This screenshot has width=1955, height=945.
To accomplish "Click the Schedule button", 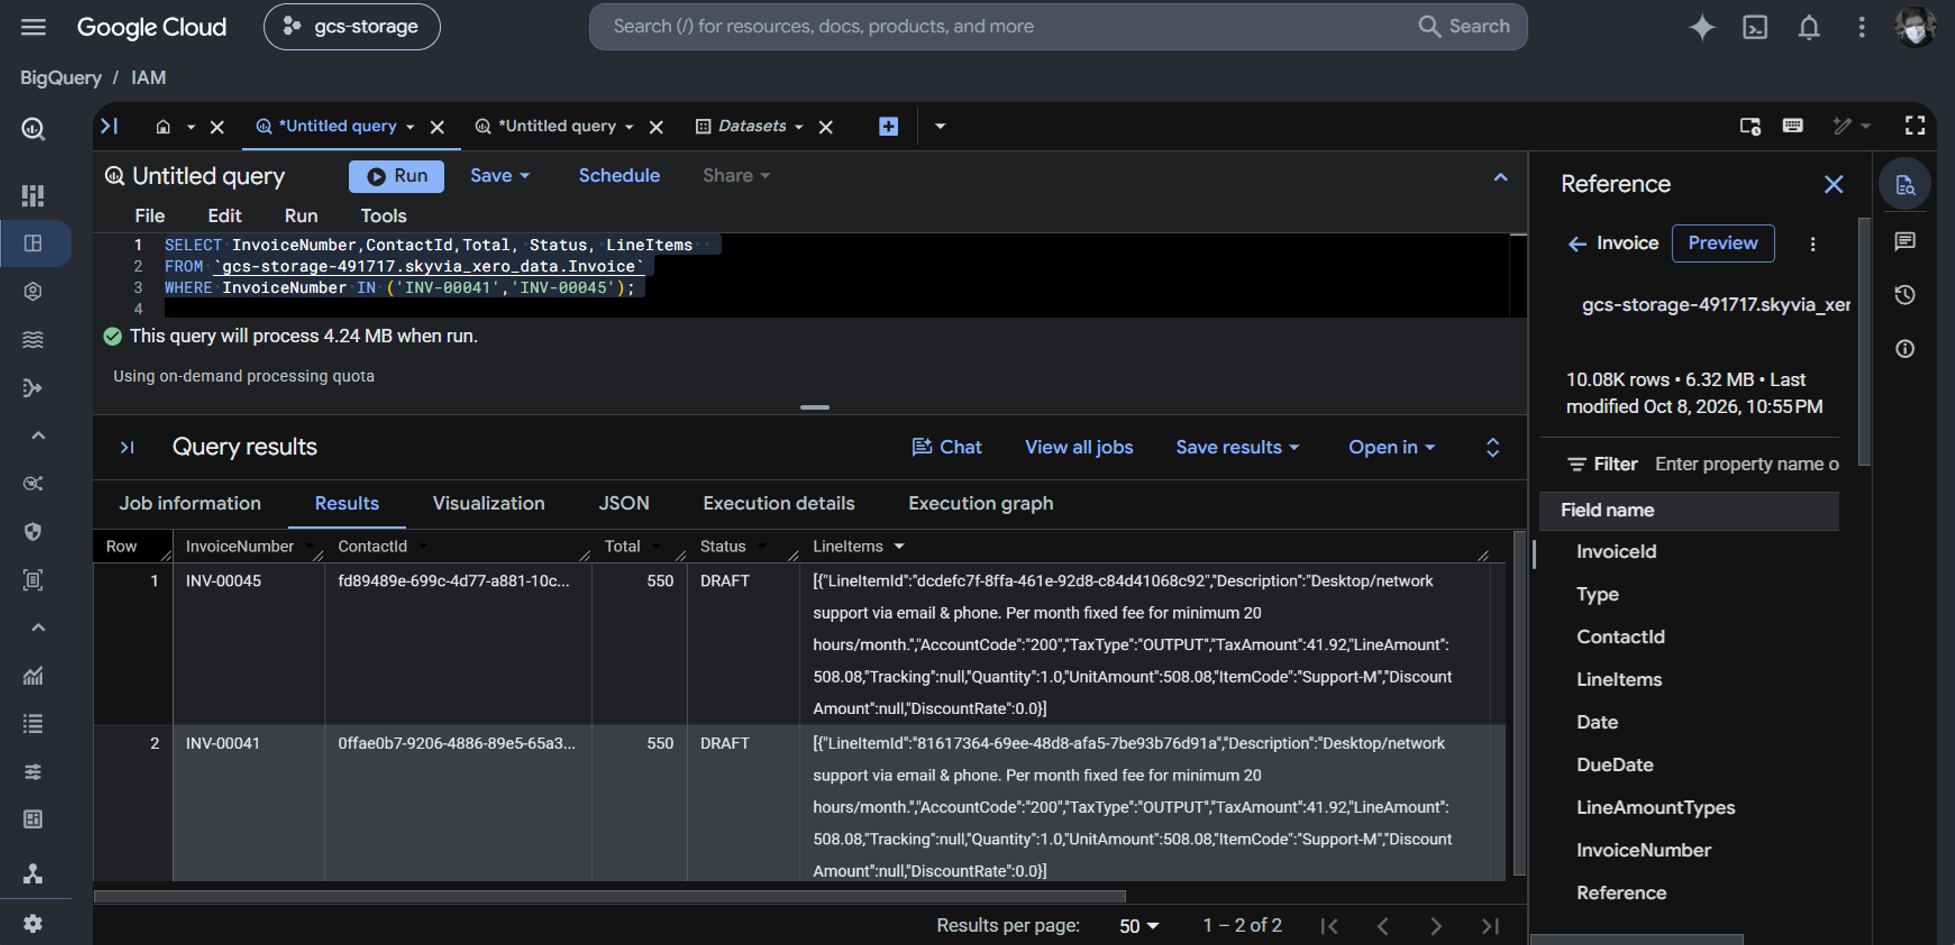I will [x=619, y=176].
